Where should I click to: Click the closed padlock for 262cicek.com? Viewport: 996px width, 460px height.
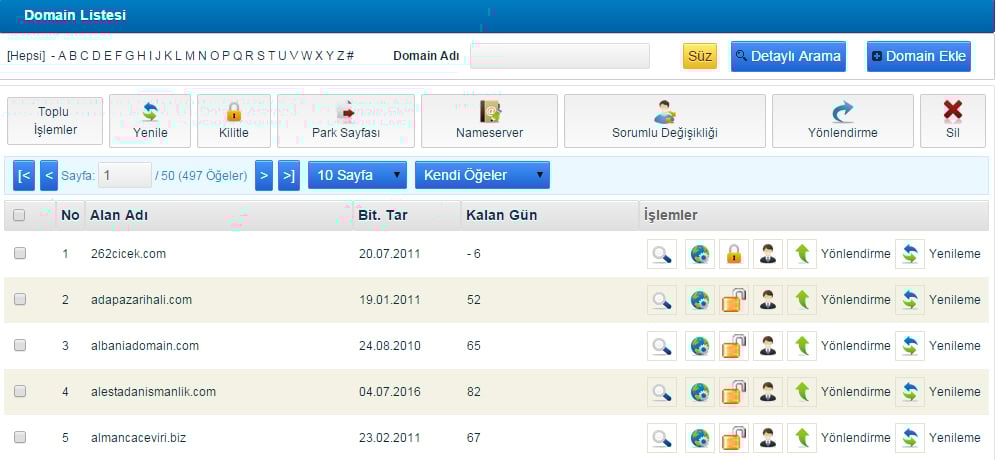pyautogui.click(x=734, y=254)
